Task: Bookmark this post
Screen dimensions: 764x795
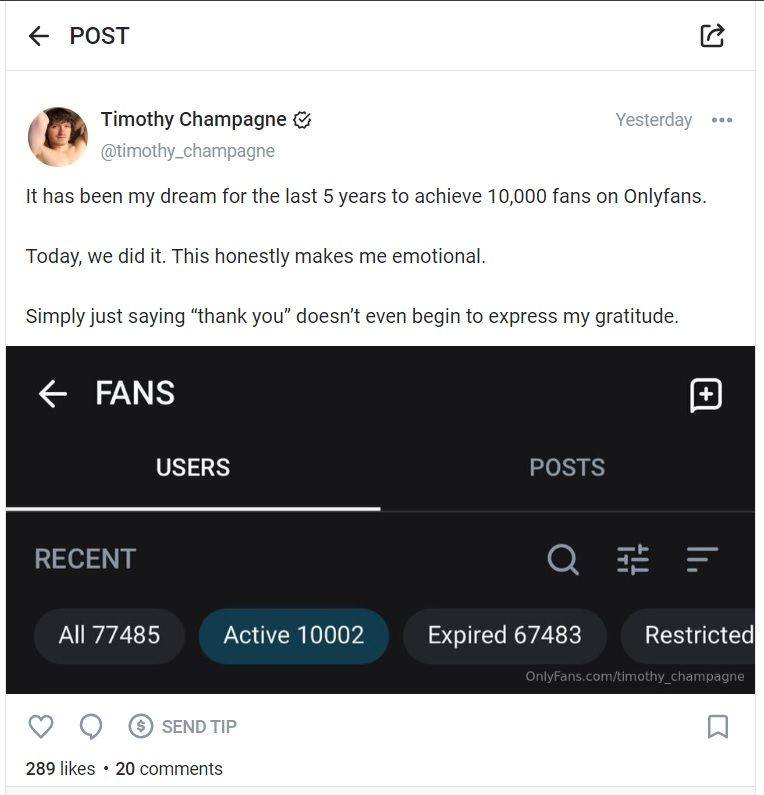Action: [717, 727]
